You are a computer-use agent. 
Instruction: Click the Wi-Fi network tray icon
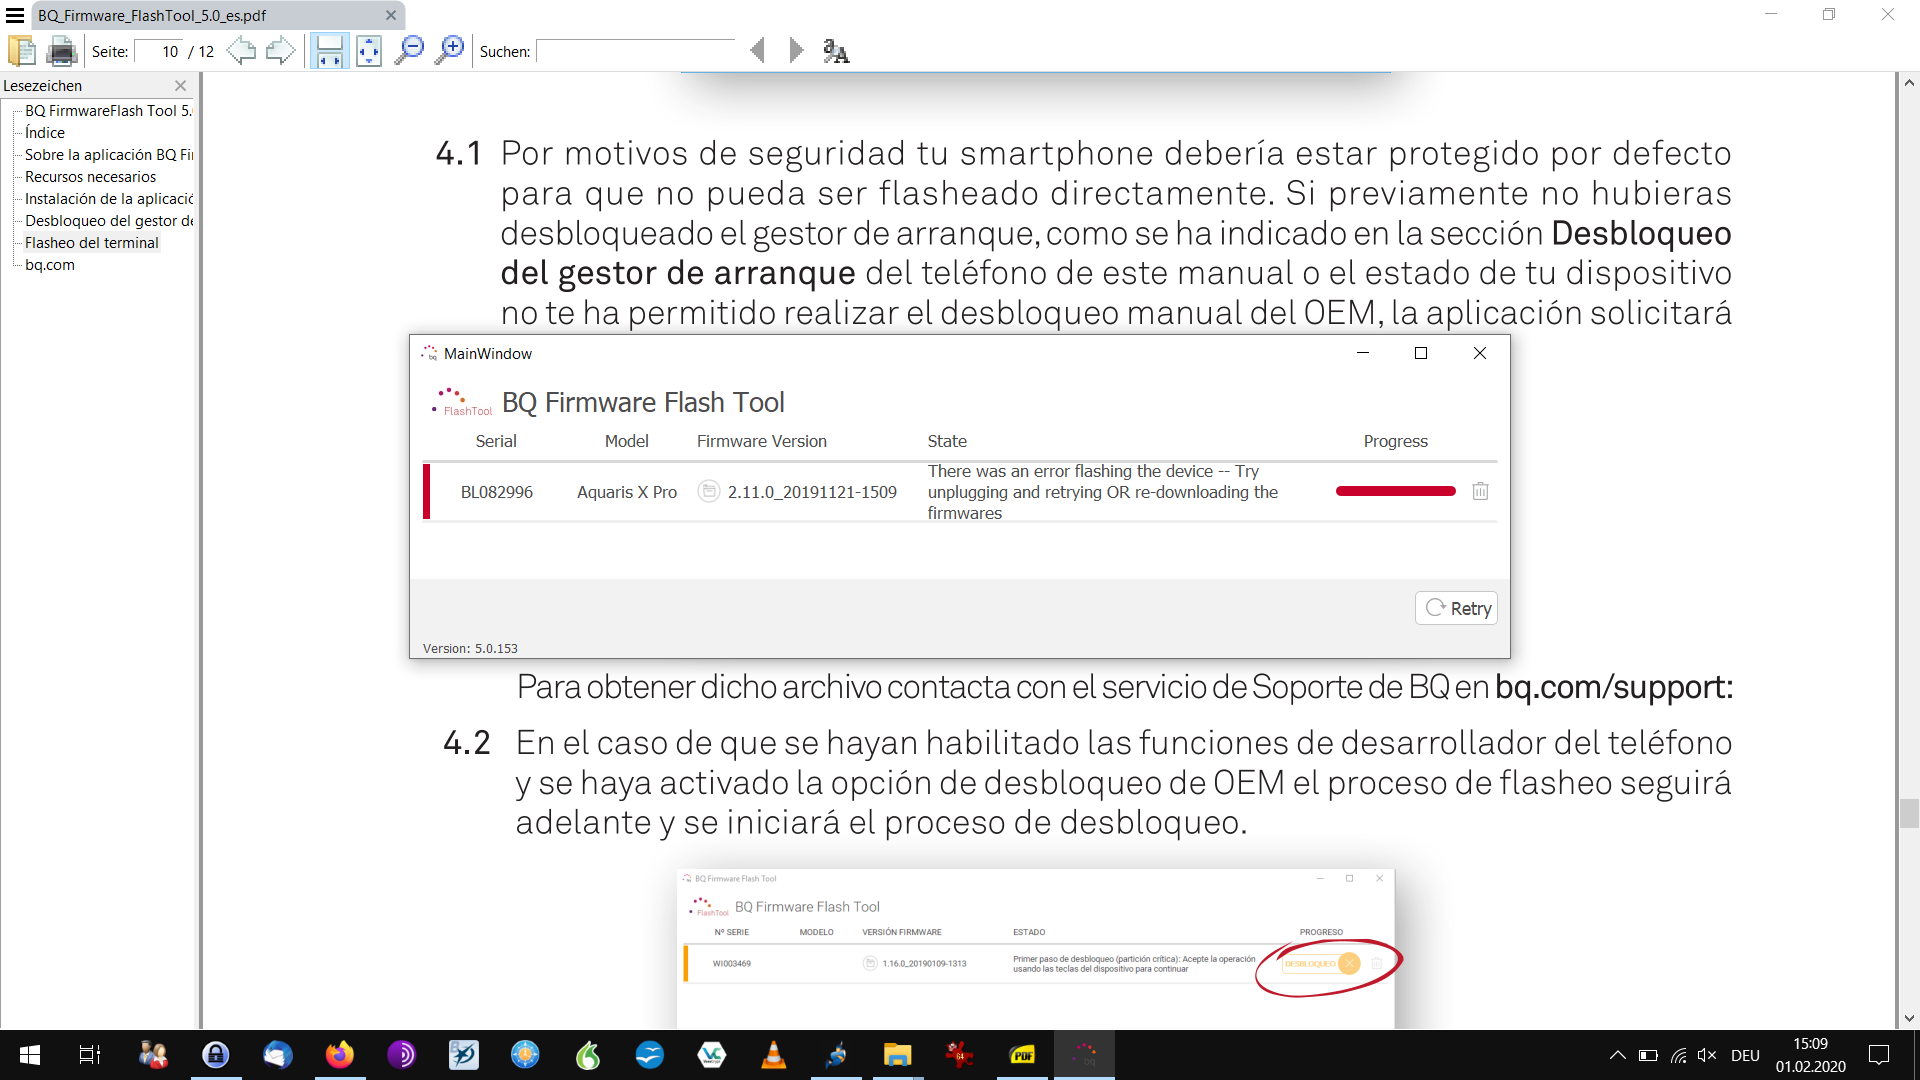pos(1678,1055)
